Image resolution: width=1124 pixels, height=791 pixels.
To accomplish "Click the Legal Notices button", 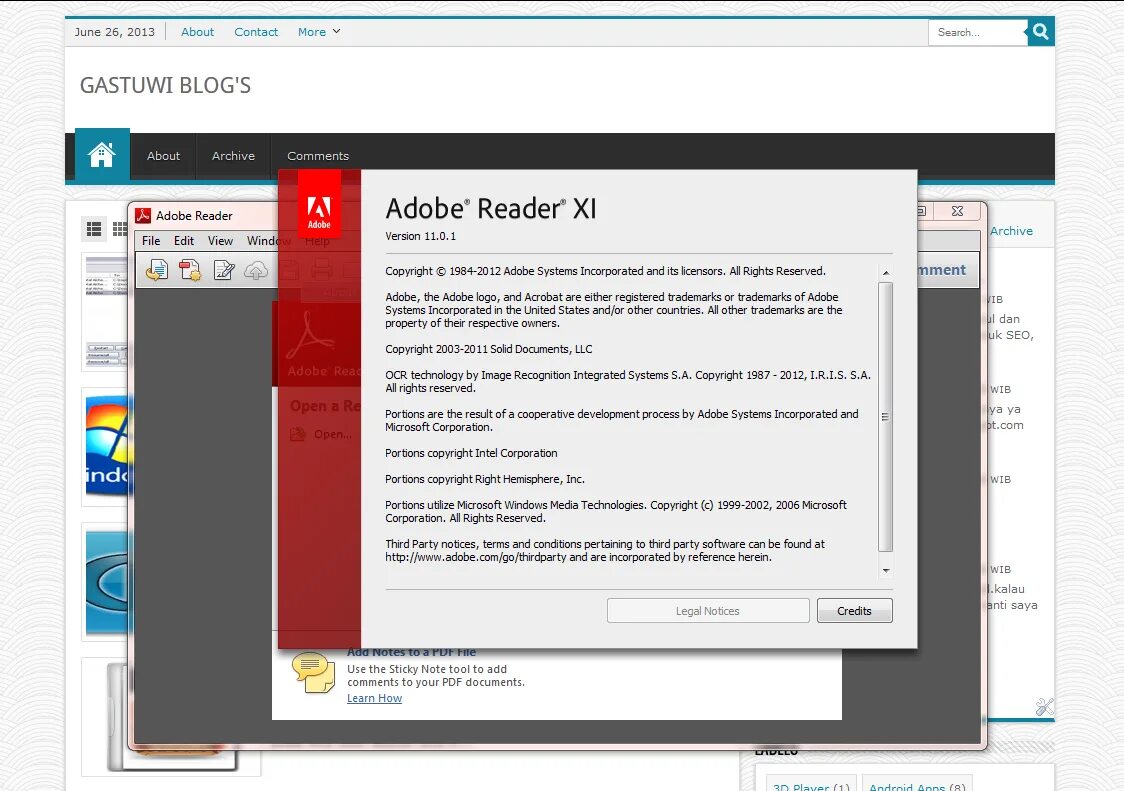I will (x=708, y=610).
